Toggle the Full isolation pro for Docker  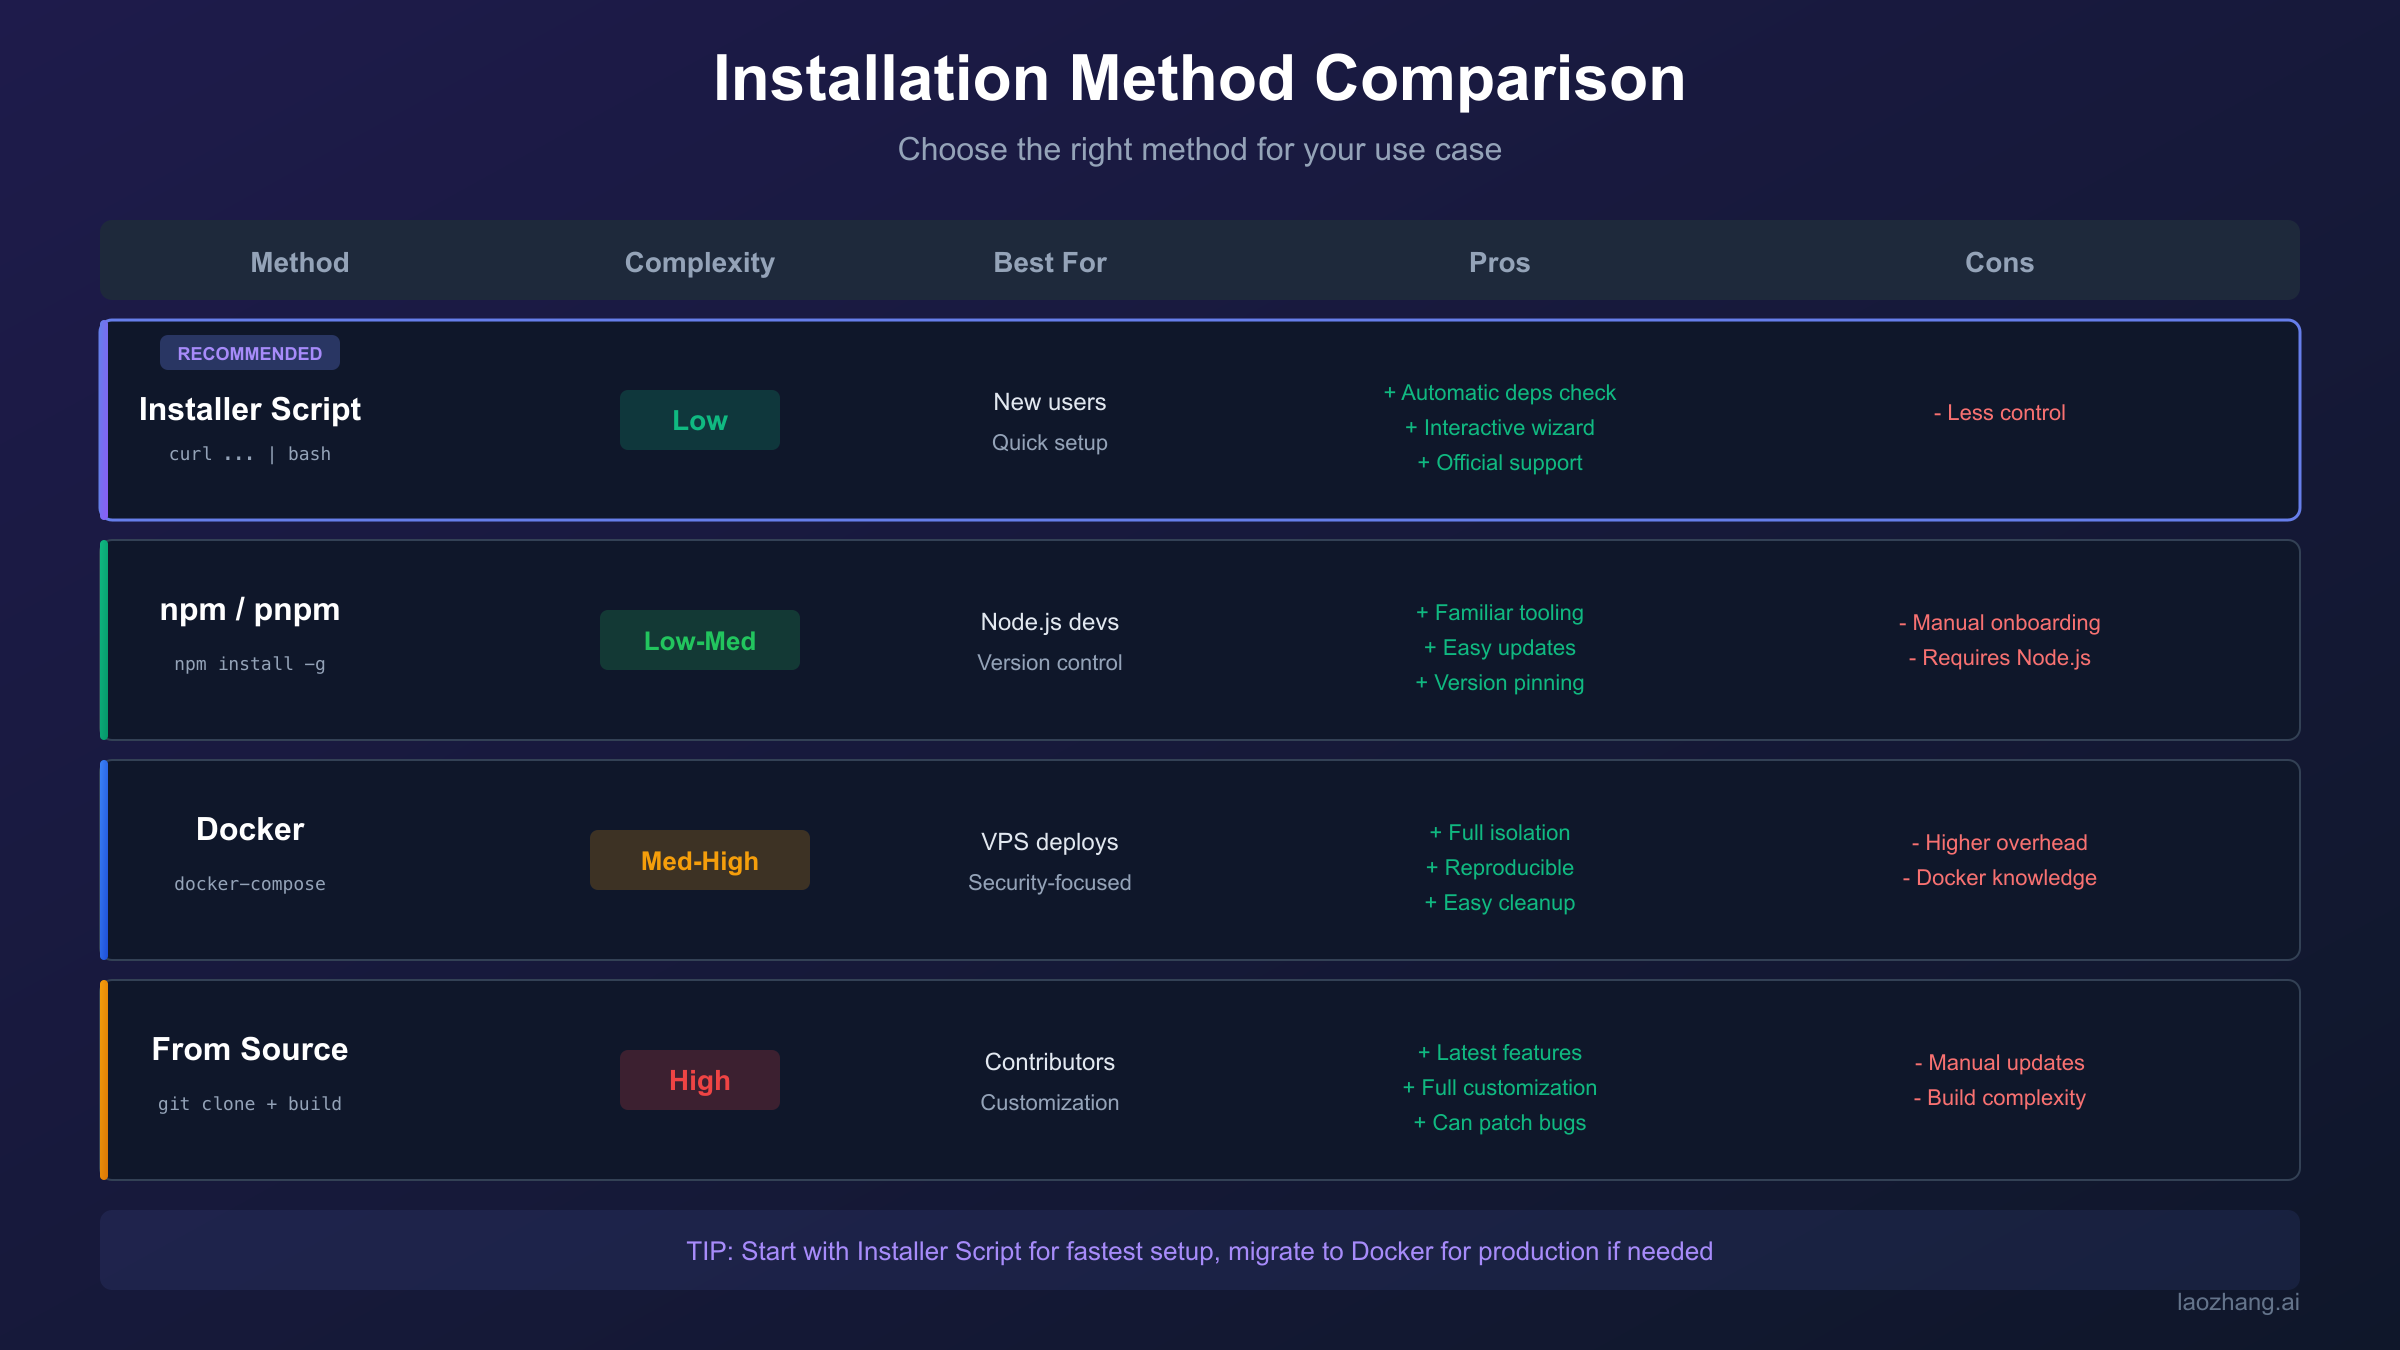pos(1500,832)
